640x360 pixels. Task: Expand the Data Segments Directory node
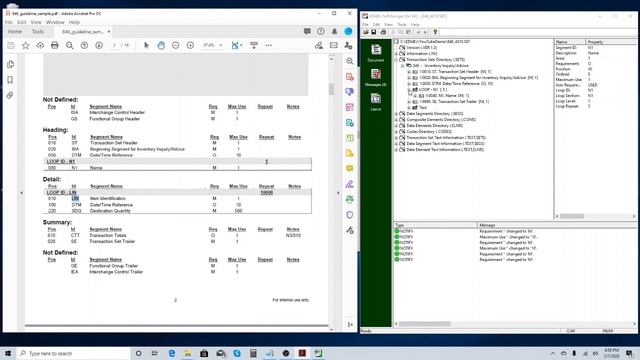tap(396, 113)
